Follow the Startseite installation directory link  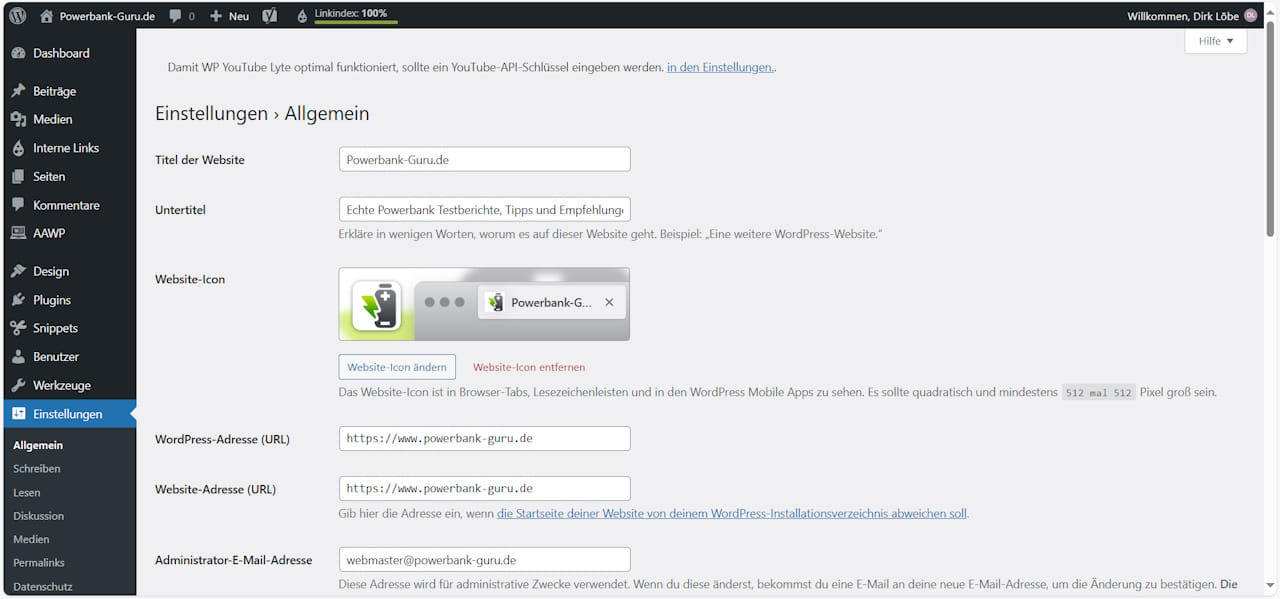[732, 513]
